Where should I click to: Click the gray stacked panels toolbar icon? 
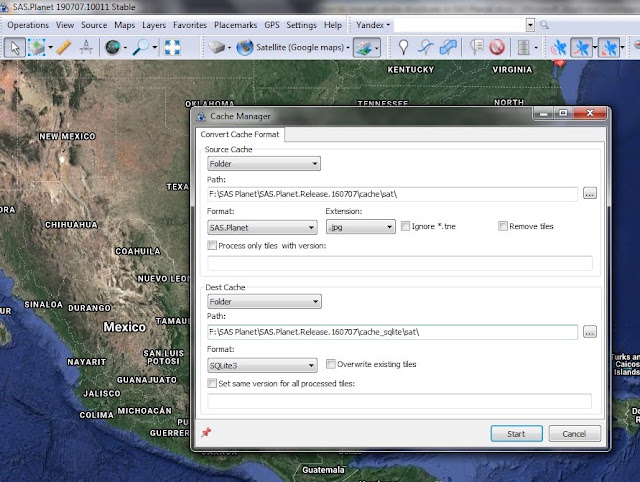coord(523,48)
